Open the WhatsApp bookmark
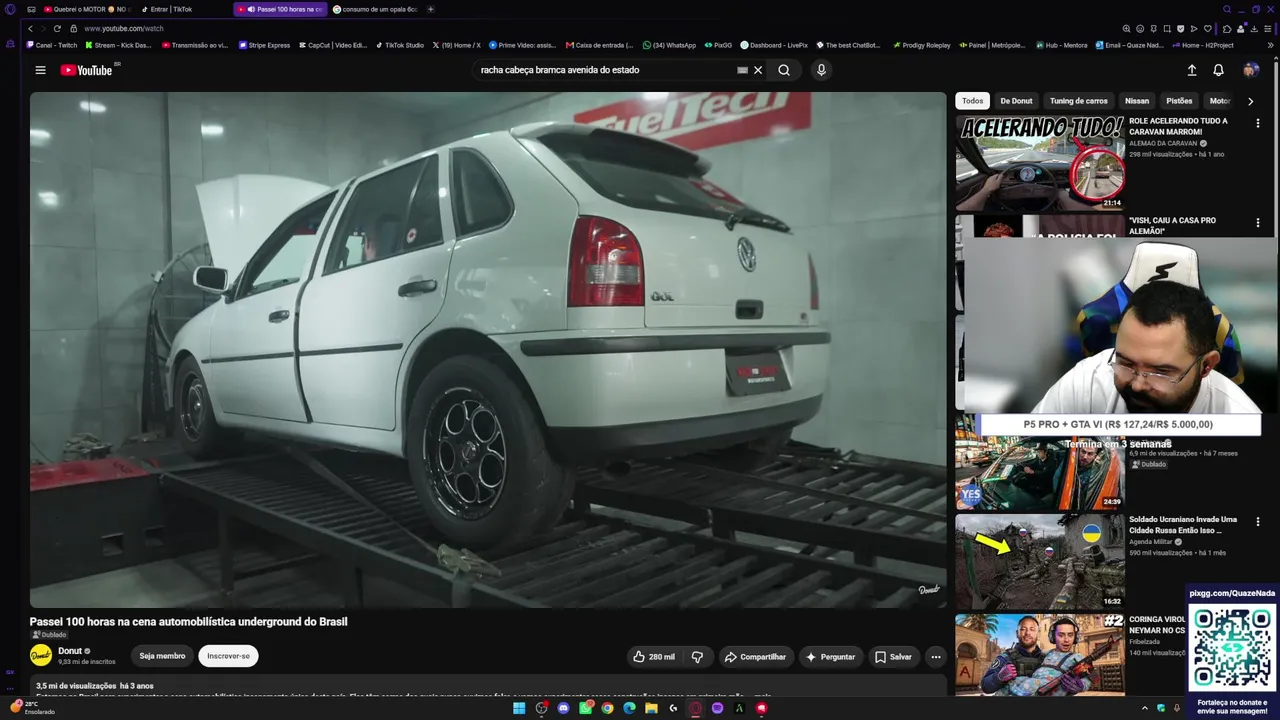 tap(669, 45)
